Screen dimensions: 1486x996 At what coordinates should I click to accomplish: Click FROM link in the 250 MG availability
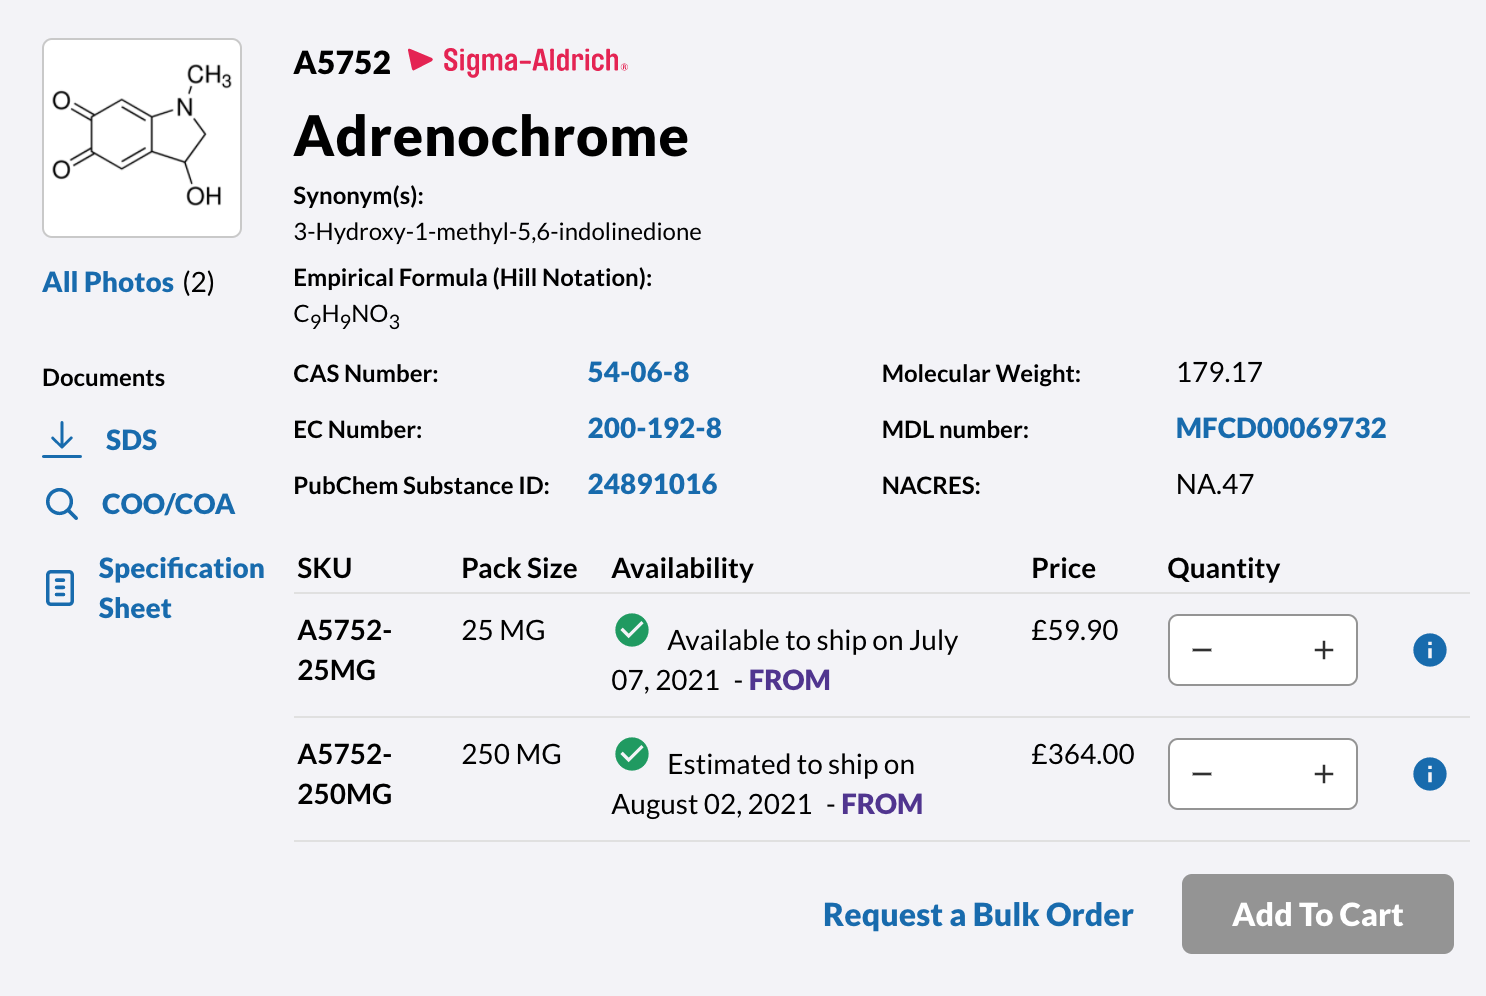881,804
